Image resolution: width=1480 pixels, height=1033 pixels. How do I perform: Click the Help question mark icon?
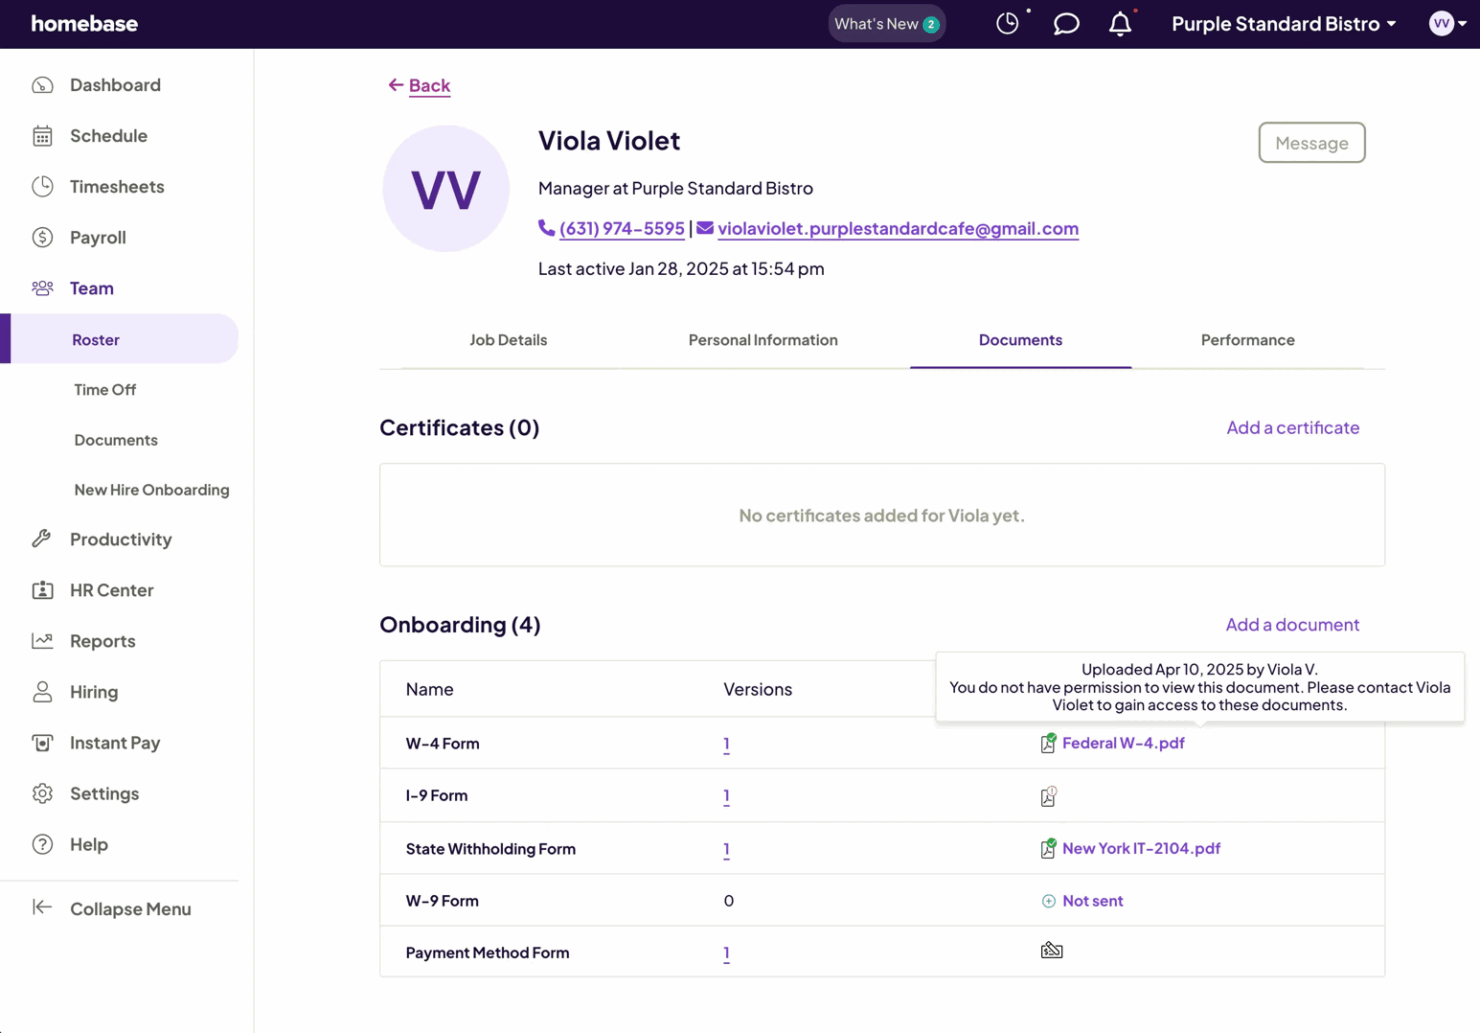(x=42, y=845)
